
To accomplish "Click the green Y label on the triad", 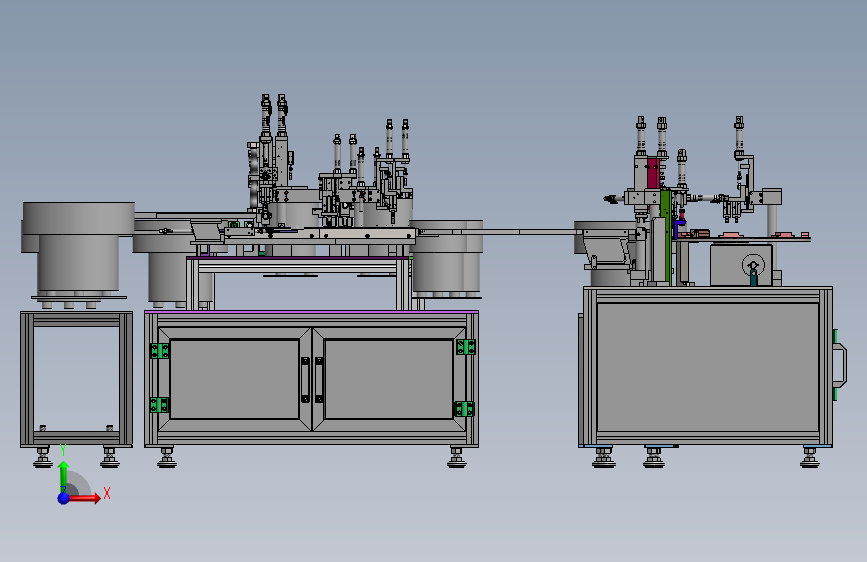I will [63, 450].
